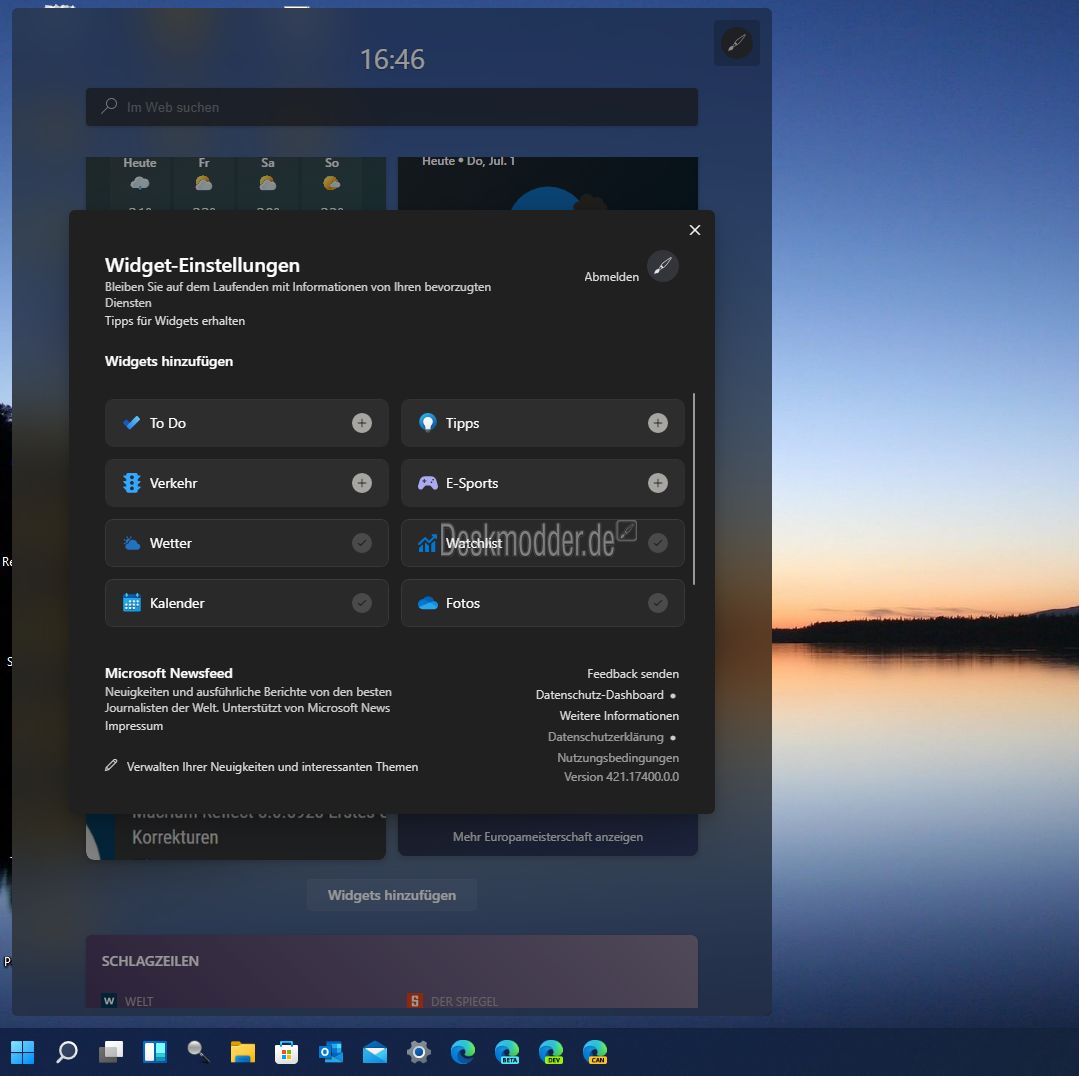The height and width of the screenshot is (1076, 1079).
Task: Open the Feedback senden link
Action: 632,674
